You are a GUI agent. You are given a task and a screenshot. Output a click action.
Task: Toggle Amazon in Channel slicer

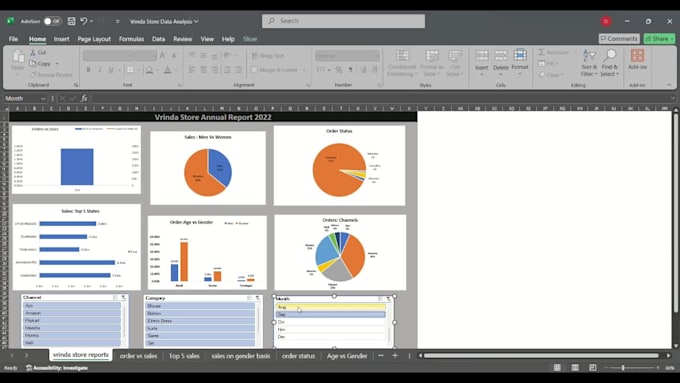[x=72, y=313]
